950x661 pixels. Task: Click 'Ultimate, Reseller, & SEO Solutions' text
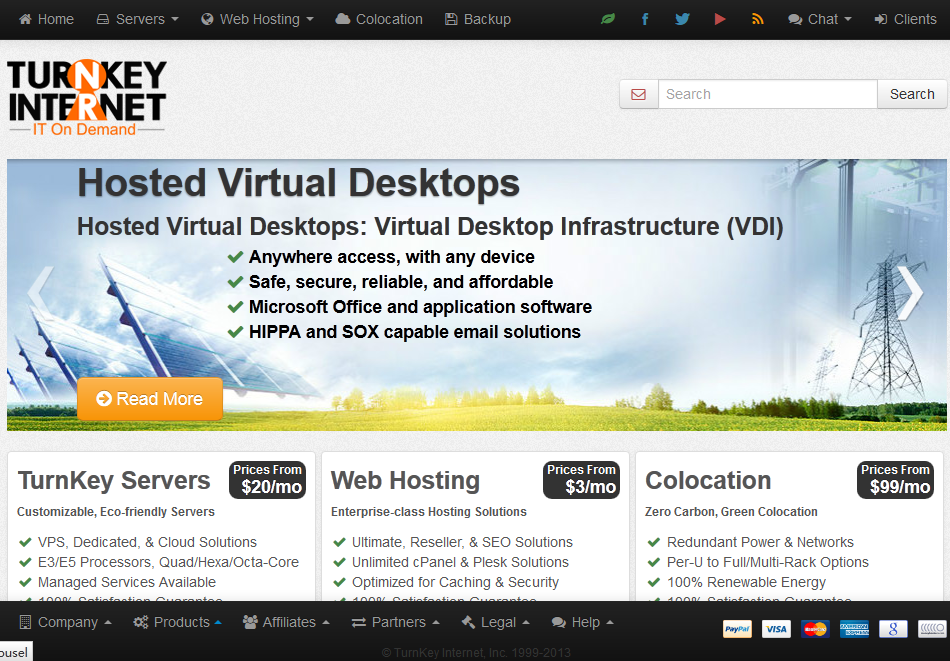tap(462, 542)
